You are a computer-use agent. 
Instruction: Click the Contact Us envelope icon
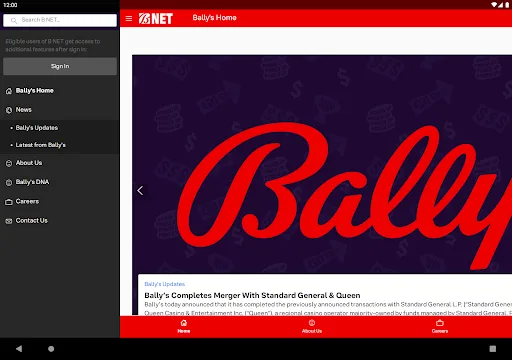tap(9, 221)
